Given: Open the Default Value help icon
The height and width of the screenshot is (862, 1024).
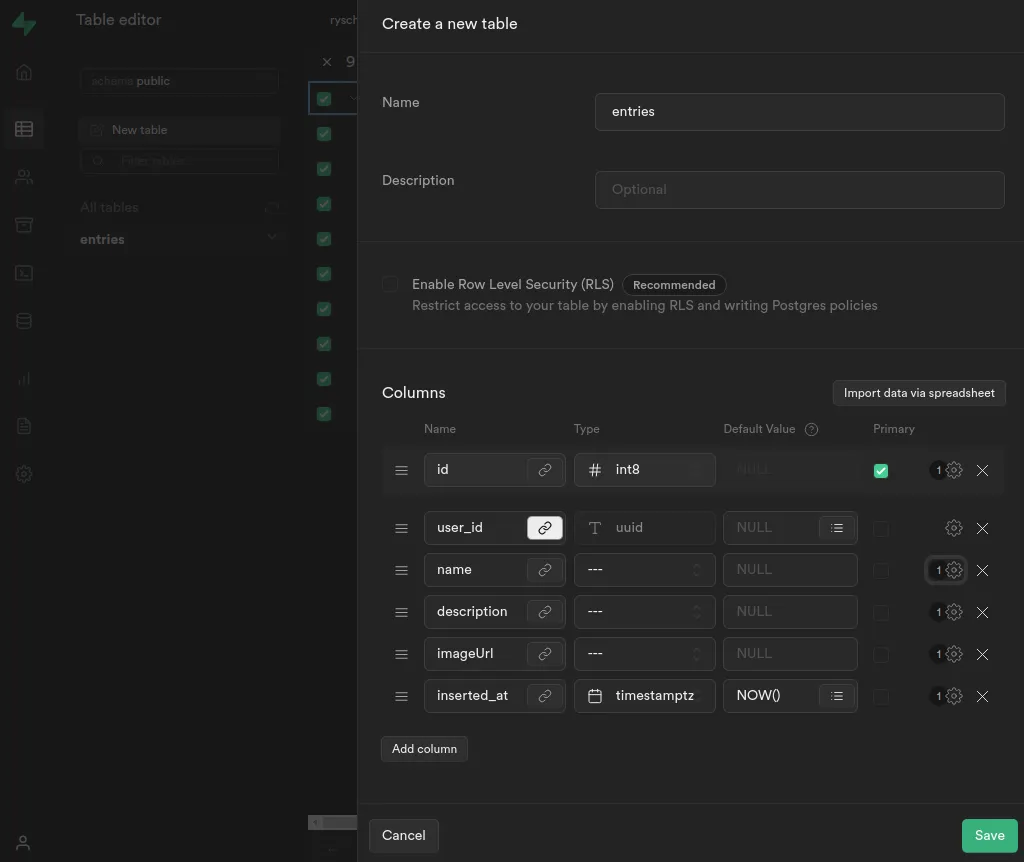Looking at the screenshot, I should click(811, 429).
